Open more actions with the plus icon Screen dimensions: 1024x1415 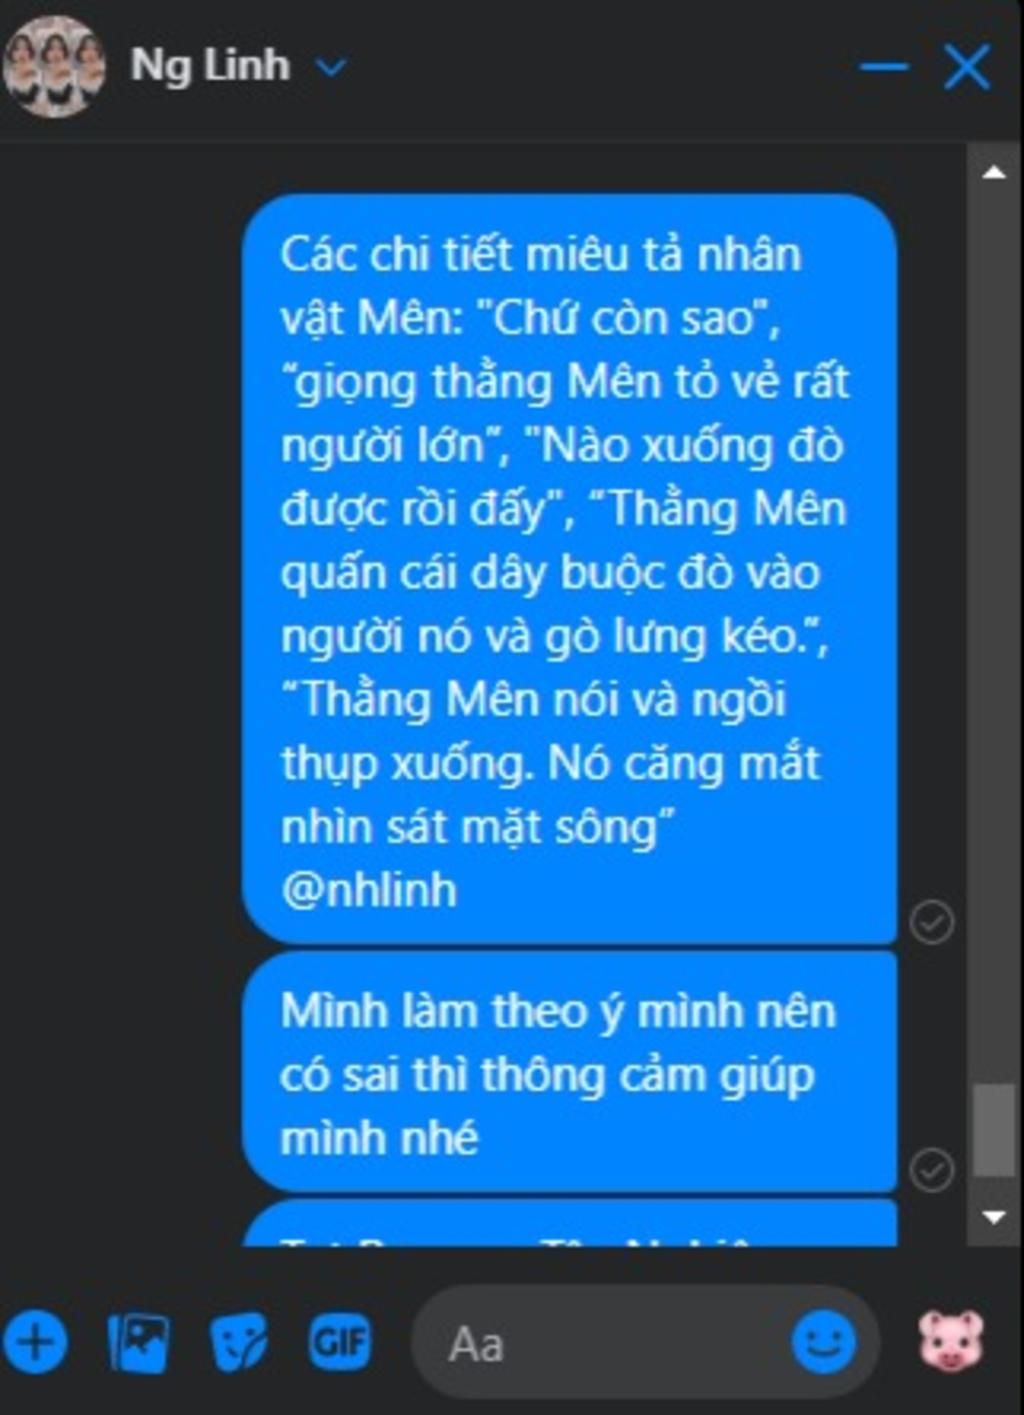[35, 1341]
